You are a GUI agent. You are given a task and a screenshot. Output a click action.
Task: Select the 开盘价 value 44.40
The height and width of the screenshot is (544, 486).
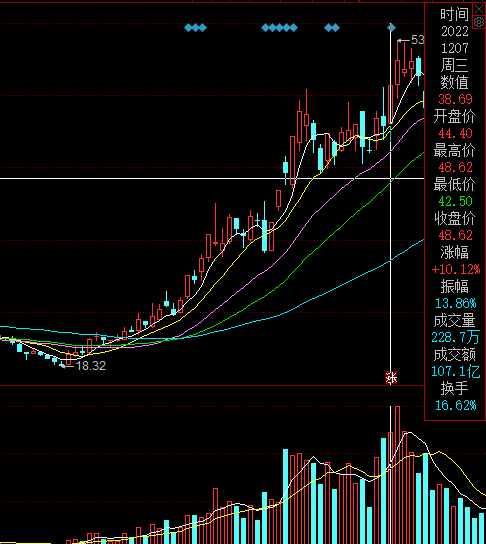(x=455, y=133)
